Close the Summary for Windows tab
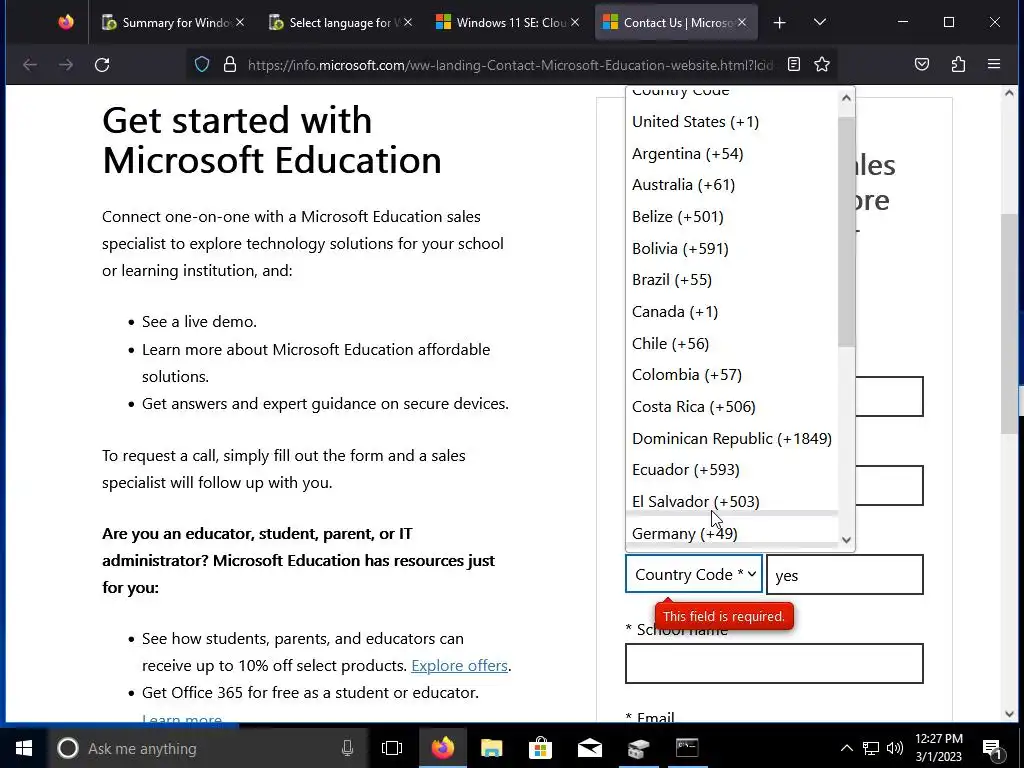The height and width of the screenshot is (768, 1024). [x=240, y=22]
